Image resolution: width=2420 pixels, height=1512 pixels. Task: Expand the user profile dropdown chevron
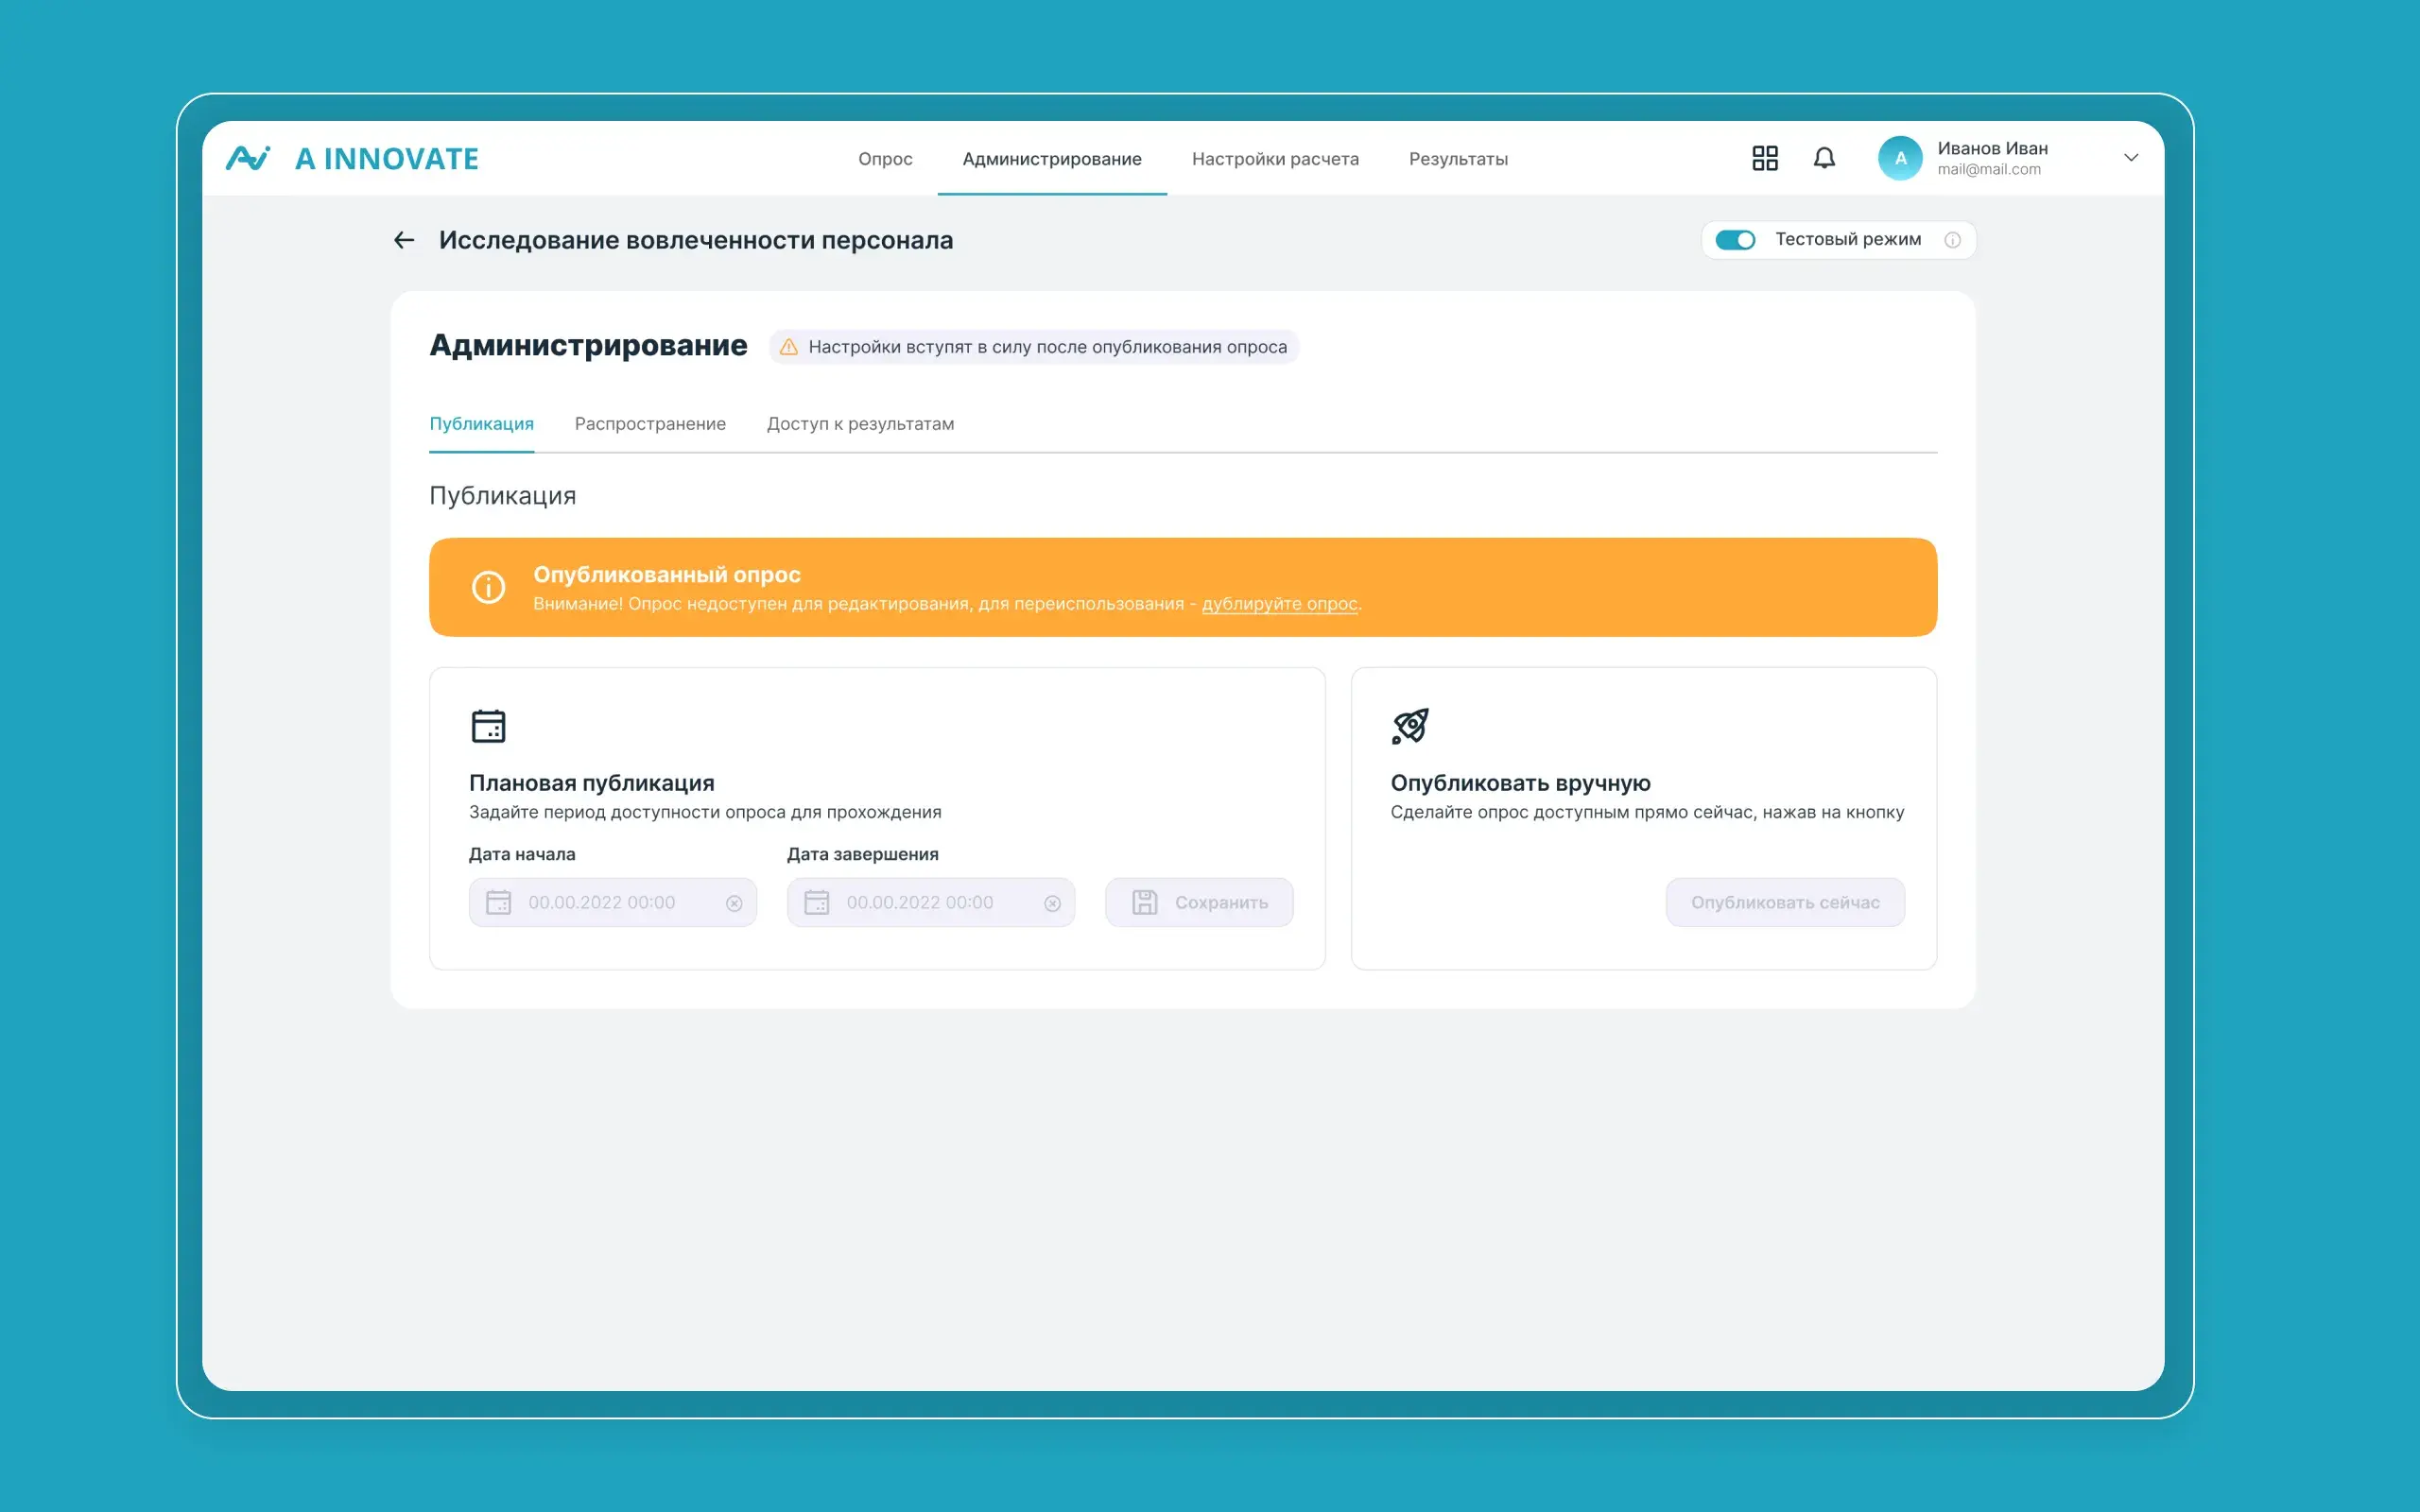tap(2131, 158)
